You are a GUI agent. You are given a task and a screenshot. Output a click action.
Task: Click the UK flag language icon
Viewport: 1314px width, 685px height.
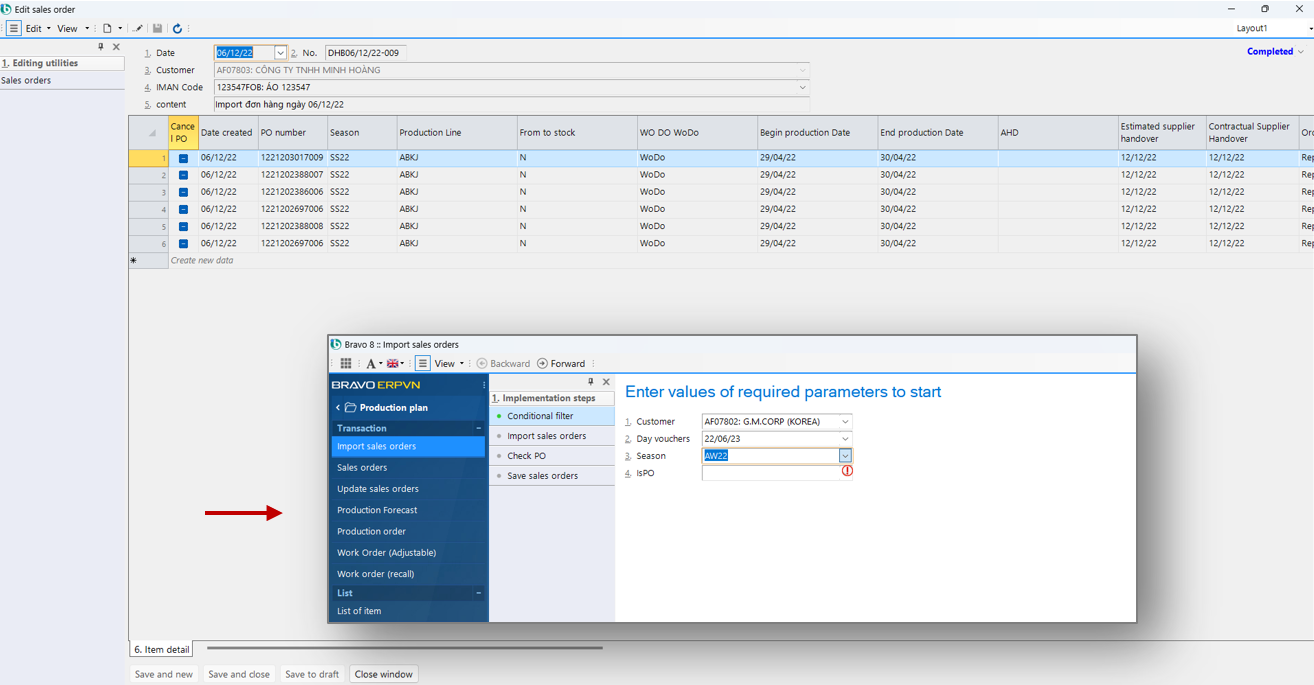pos(393,364)
